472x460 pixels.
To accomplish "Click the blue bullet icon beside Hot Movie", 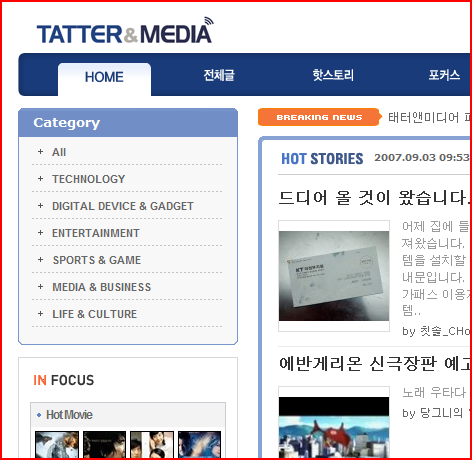I will point(39,415).
